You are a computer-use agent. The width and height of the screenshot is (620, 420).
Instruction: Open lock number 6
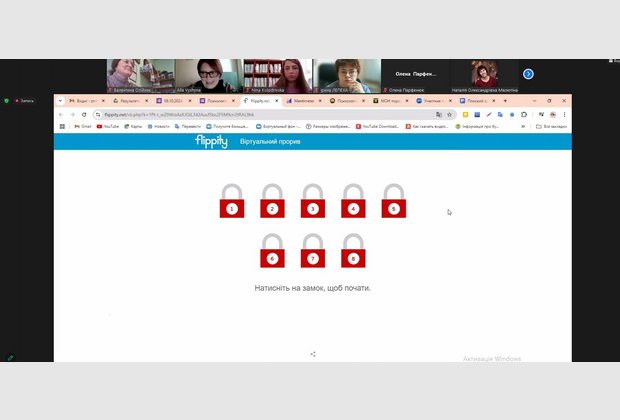pyautogui.click(x=272, y=251)
